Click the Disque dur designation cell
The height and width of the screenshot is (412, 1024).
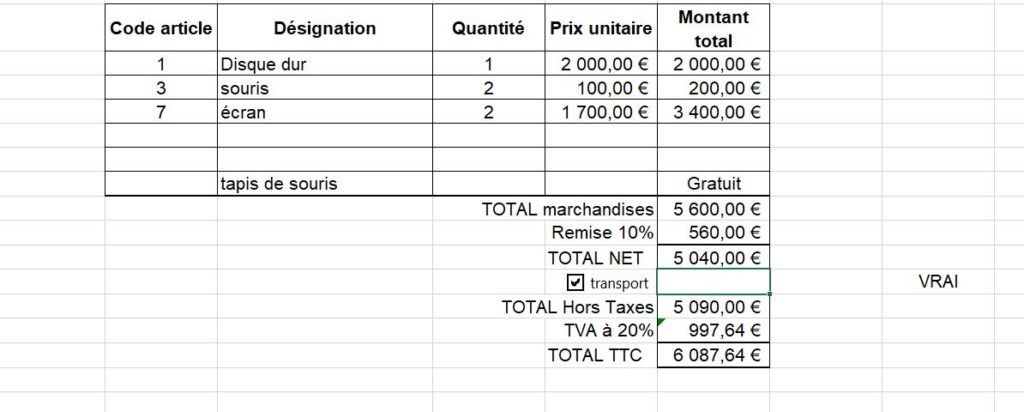325,64
